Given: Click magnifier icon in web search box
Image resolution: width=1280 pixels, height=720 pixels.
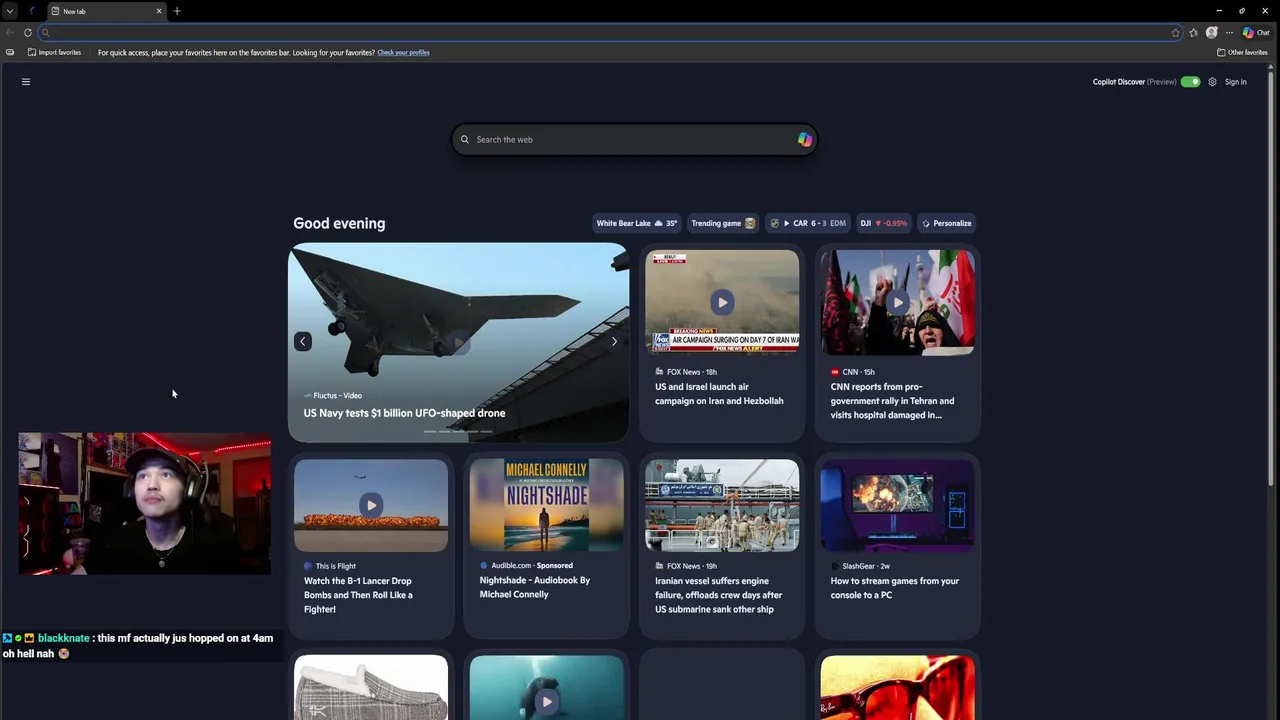Looking at the screenshot, I should (464, 140).
